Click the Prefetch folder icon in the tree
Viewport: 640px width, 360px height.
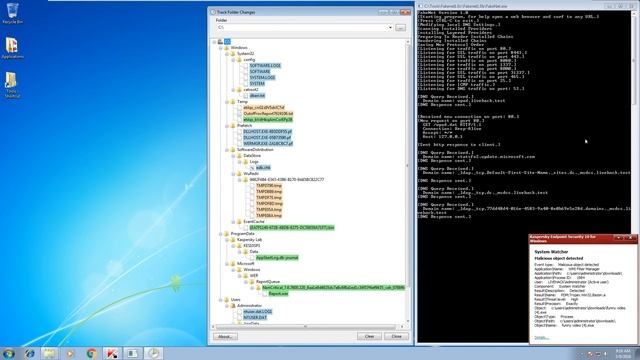(233, 126)
